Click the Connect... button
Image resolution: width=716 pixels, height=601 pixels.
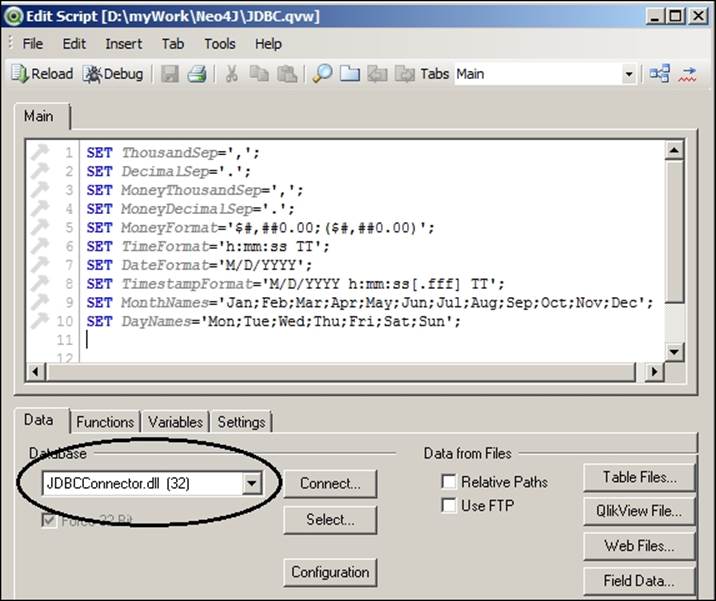(x=330, y=484)
